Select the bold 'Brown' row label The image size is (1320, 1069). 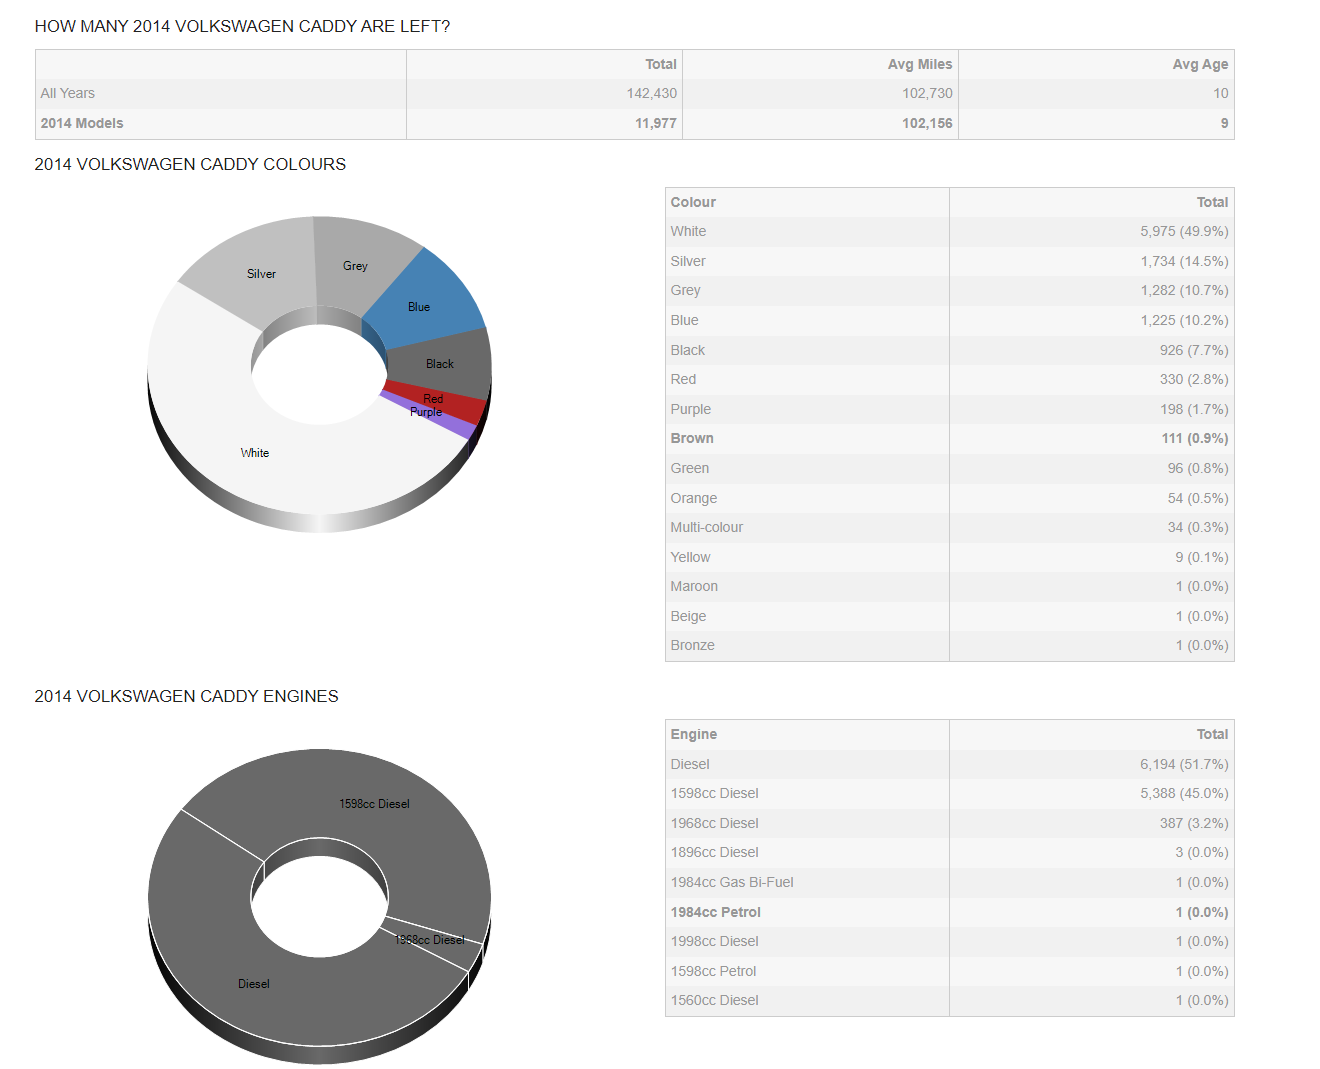click(692, 438)
